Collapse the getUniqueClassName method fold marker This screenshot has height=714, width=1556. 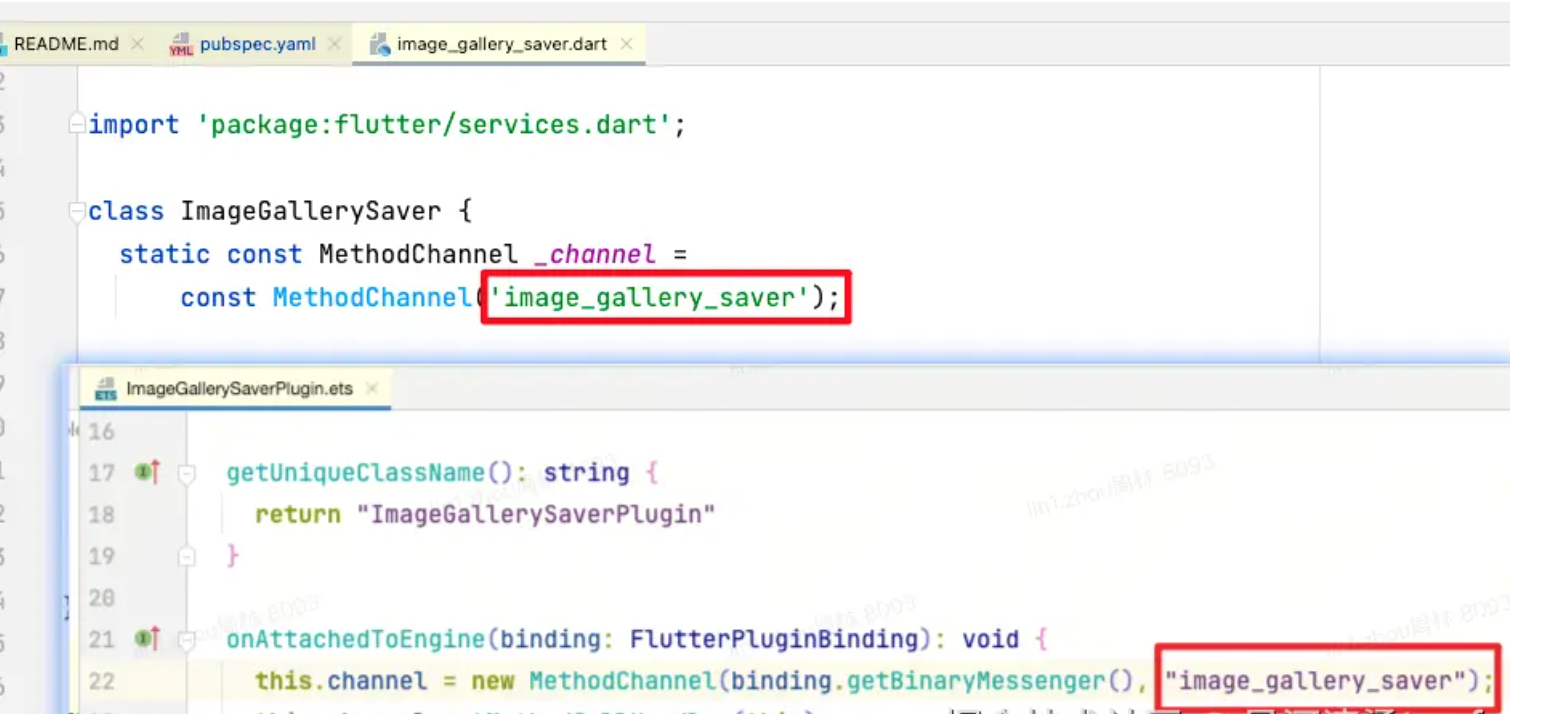pos(185,473)
